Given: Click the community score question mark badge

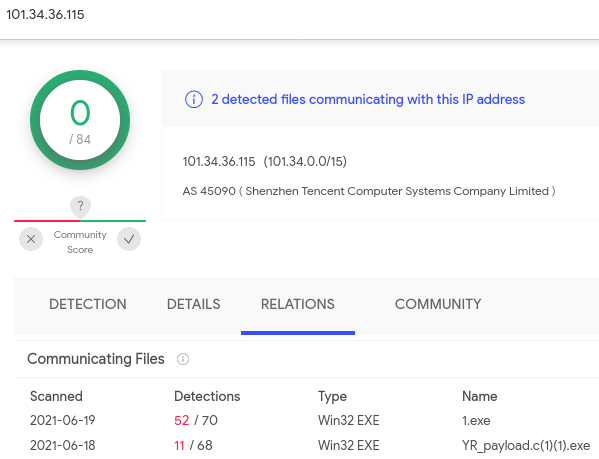Looking at the screenshot, I should click(80, 206).
